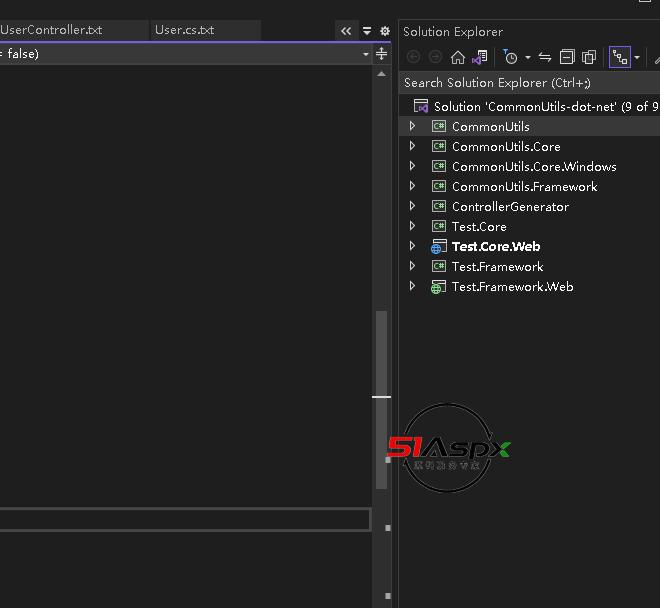Select Test.Framework in the tree
Viewport: 660px width, 608px height.
498,267
